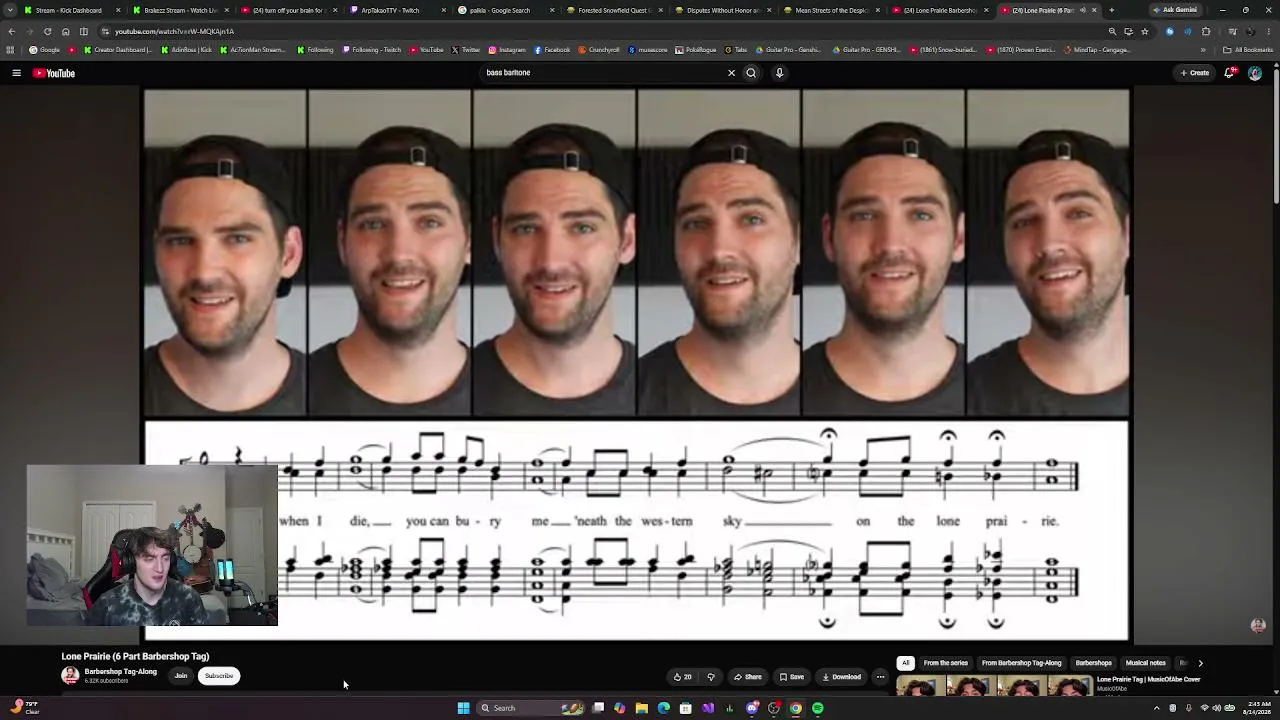The image size is (1280, 720).
Task: Open File Explorer from the taskbar
Action: point(642,708)
